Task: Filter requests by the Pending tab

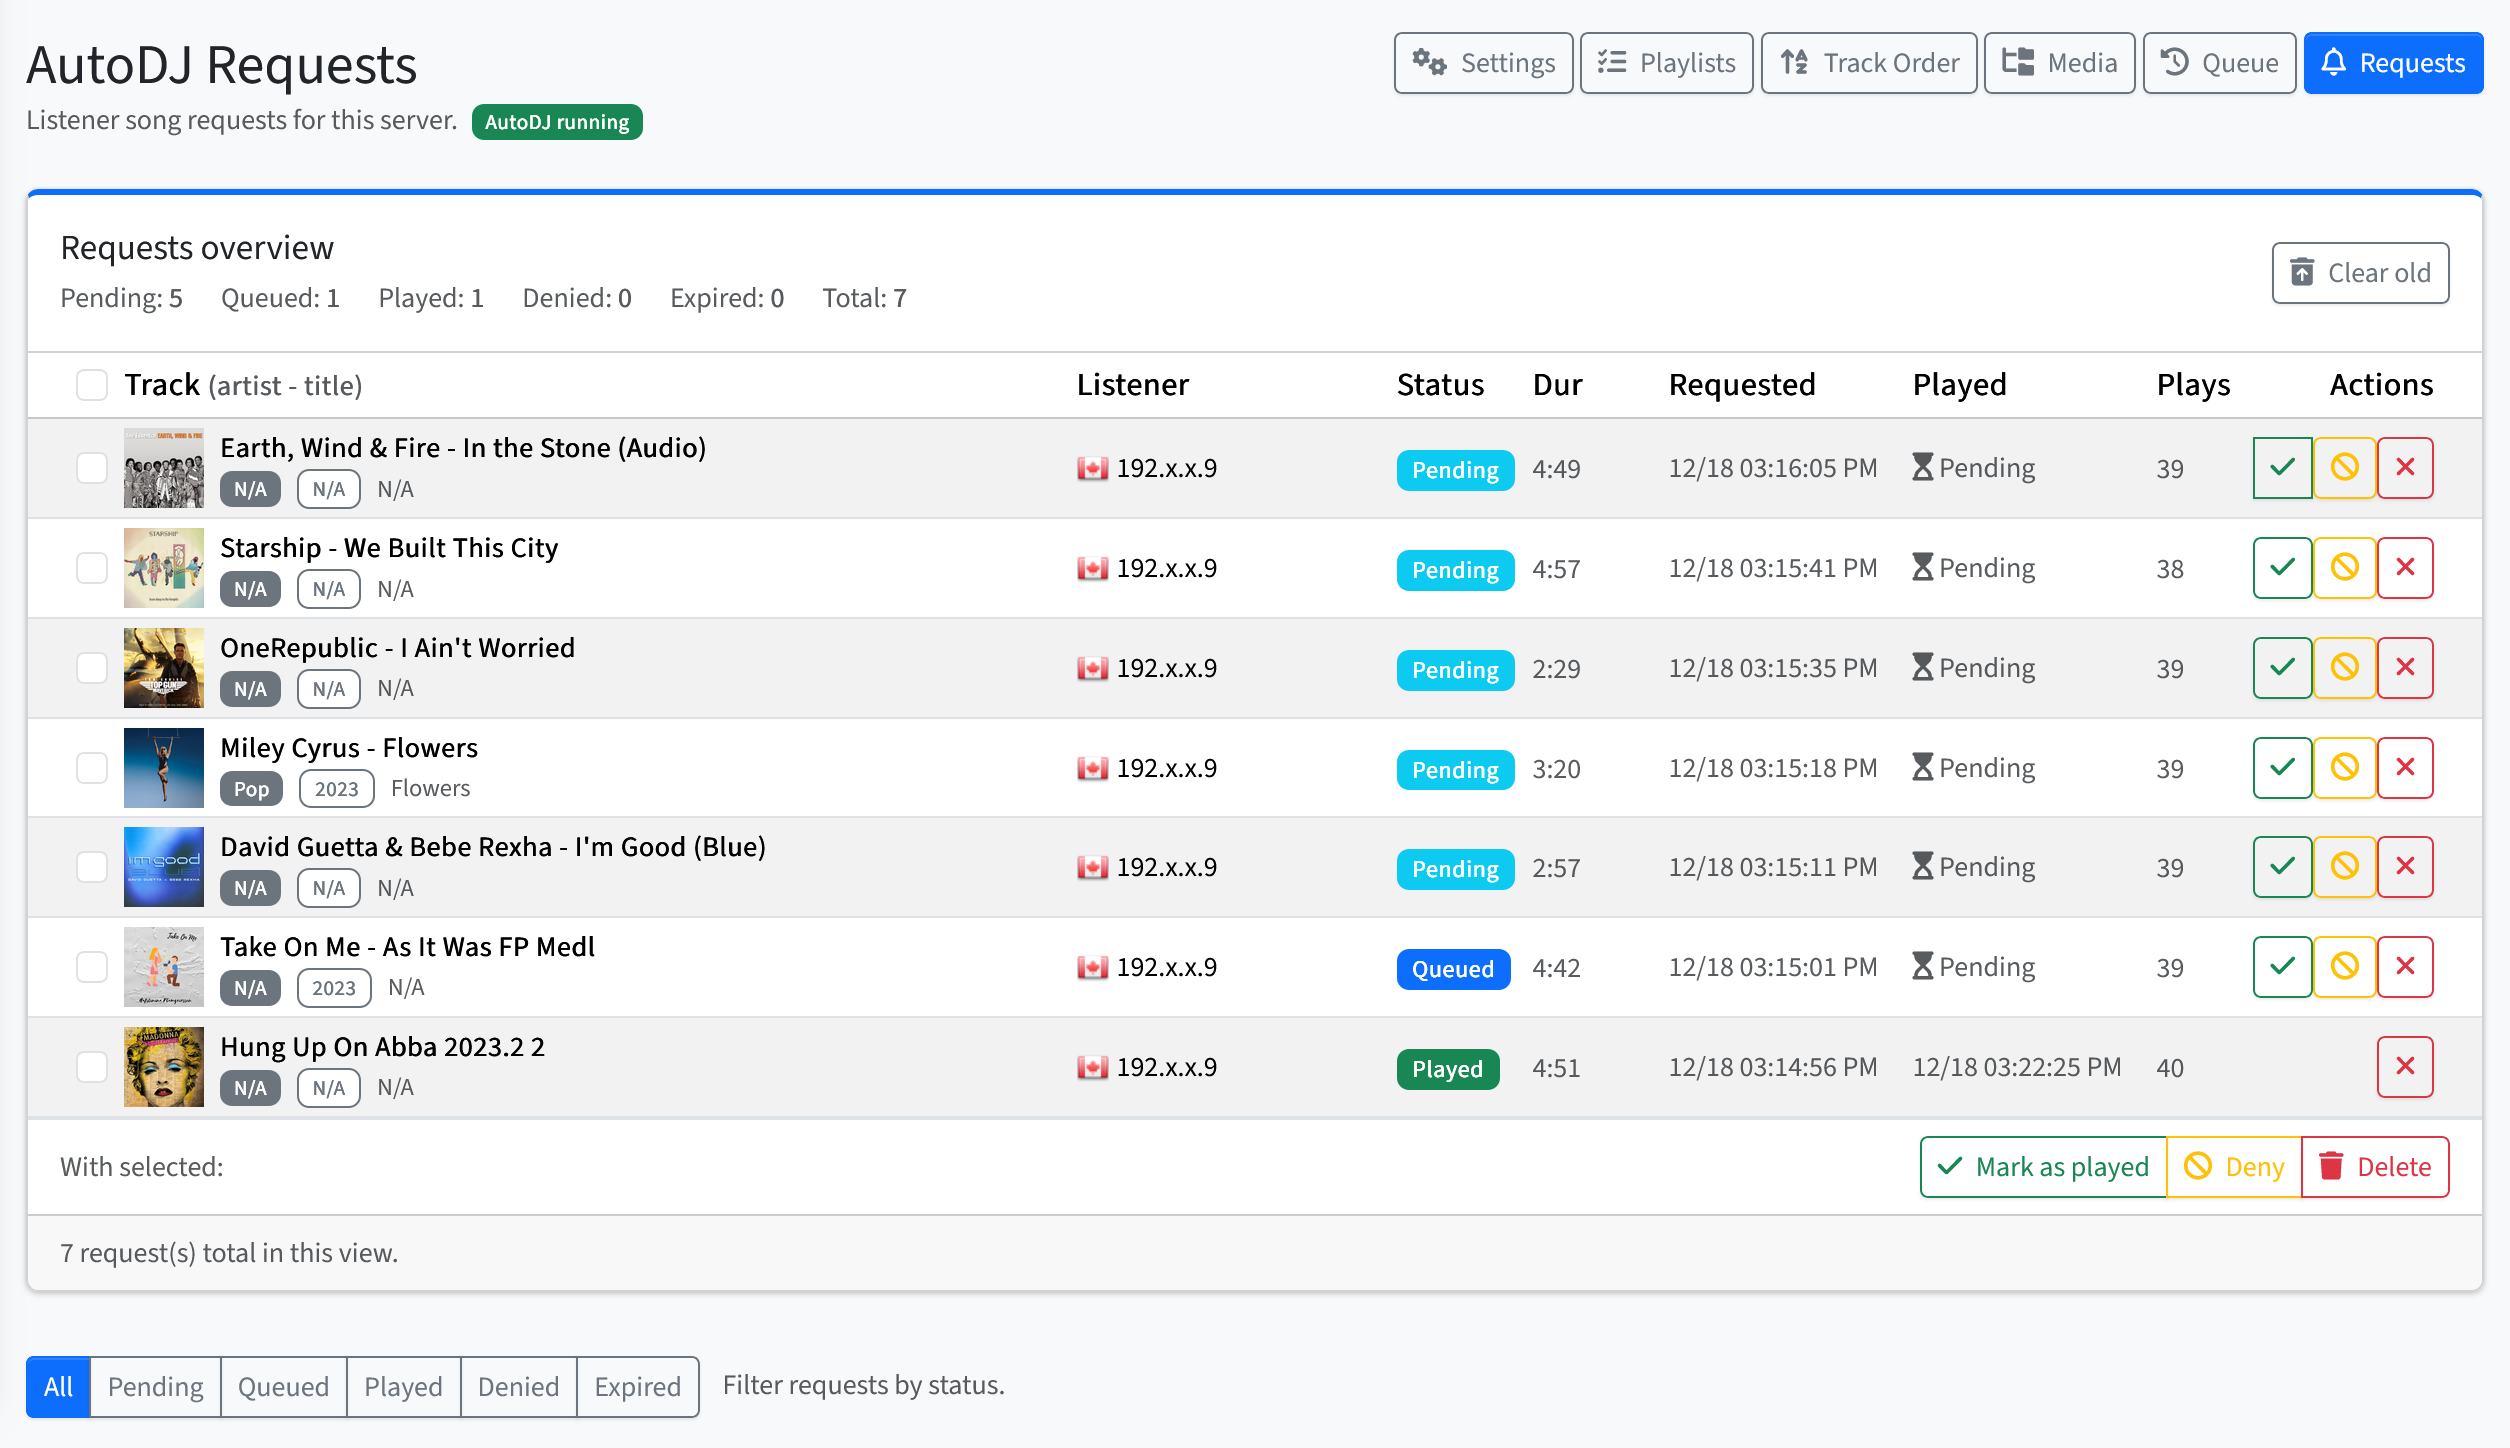Action: (x=155, y=1387)
